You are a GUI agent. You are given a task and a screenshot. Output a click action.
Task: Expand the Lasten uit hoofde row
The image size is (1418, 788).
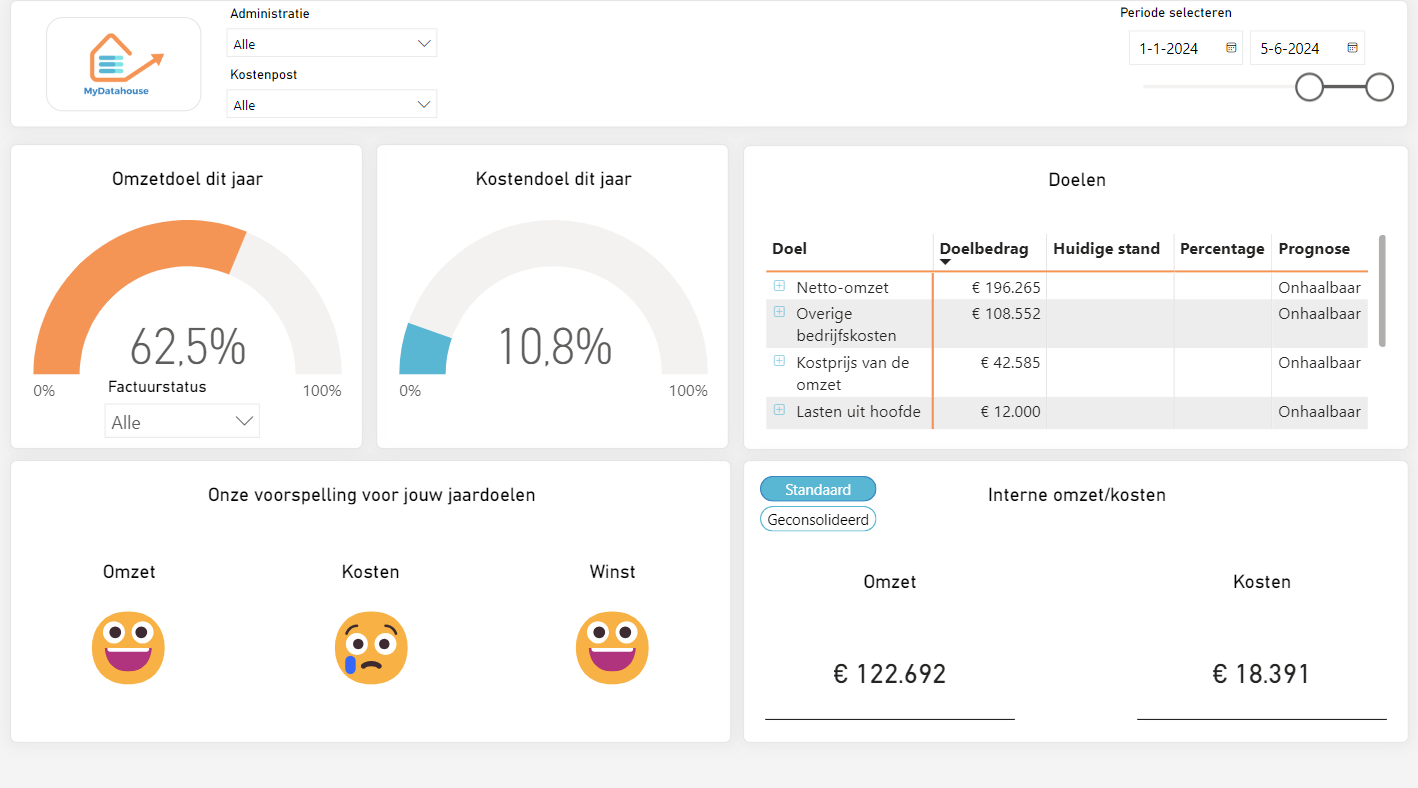[x=779, y=410]
